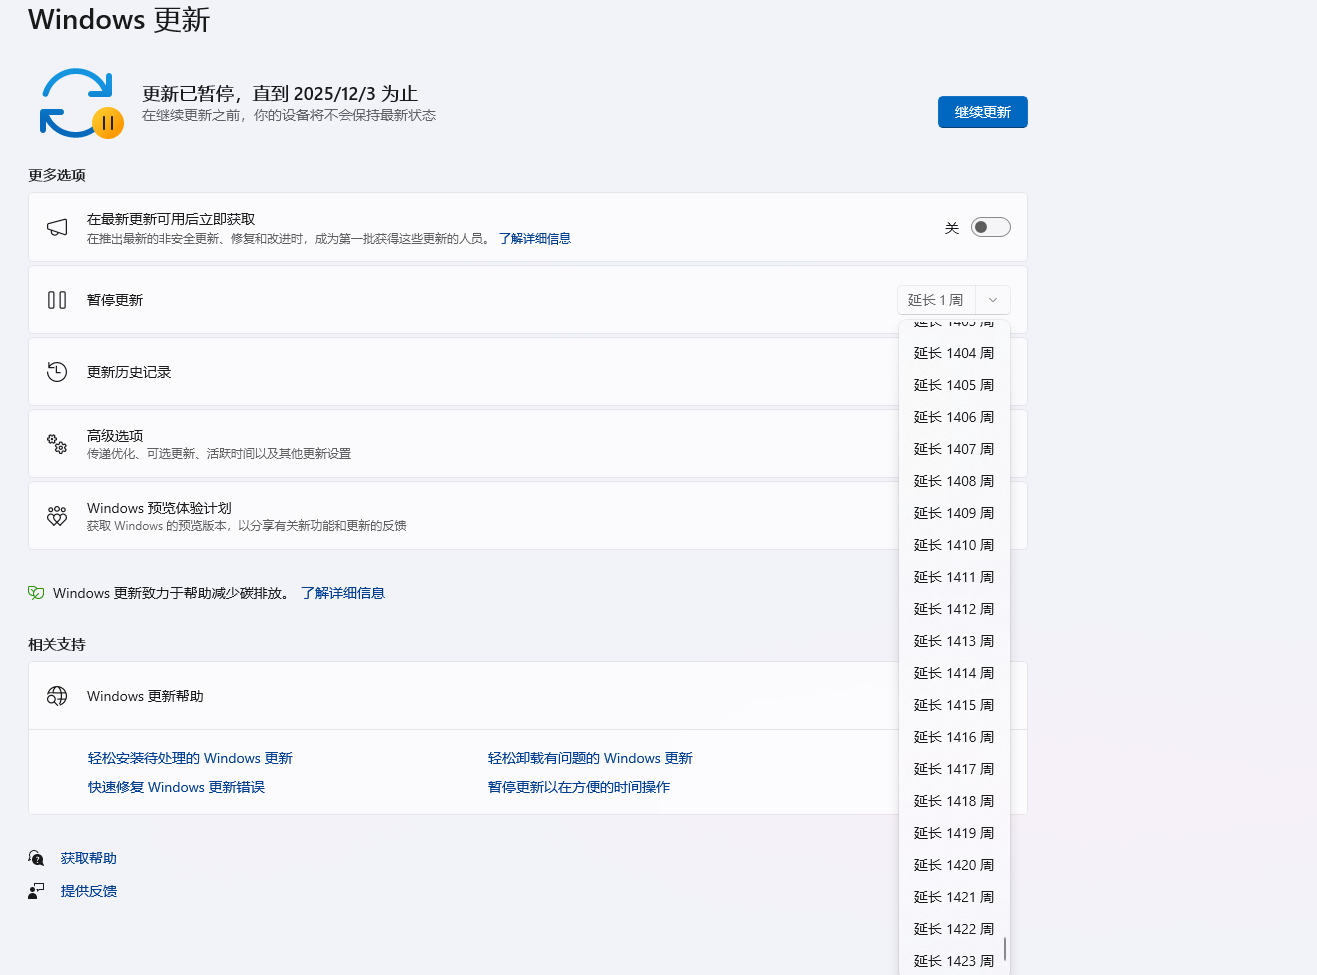Pick 延长 1411 周 in the dropdown
Image resolution: width=1317 pixels, height=975 pixels.
pos(954,577)
